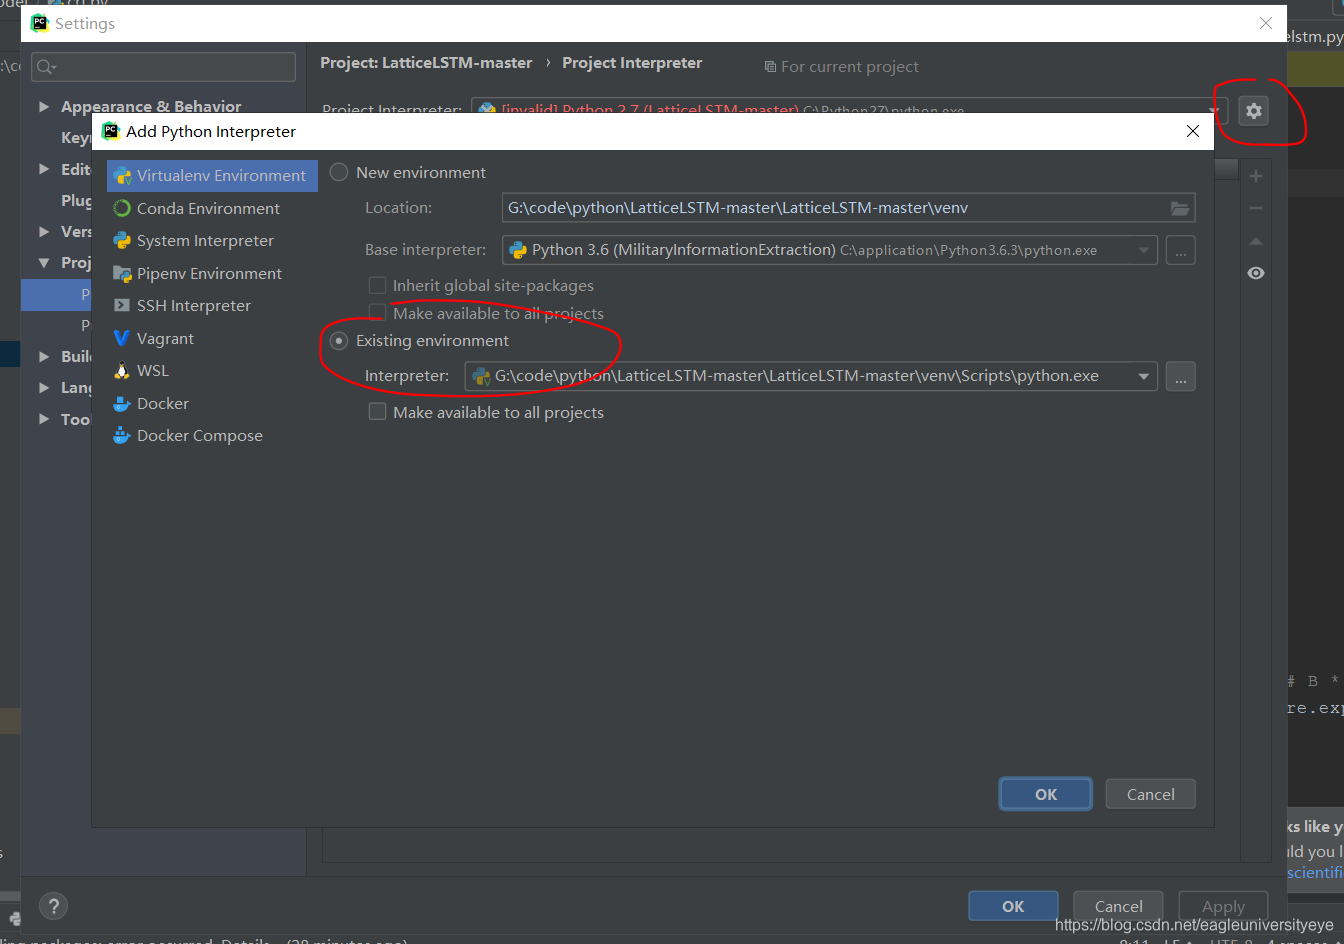Click the remove package minus icon
The width and height of the screenshot is (1344, 944).
[1256, 208]
